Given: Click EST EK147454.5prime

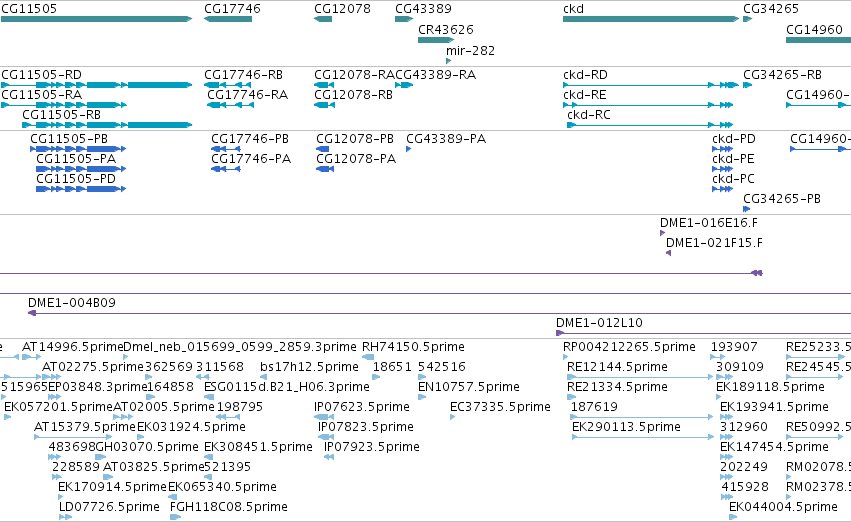Looking at the screenshot, I should pyautogui.click(x=727, y=457).
